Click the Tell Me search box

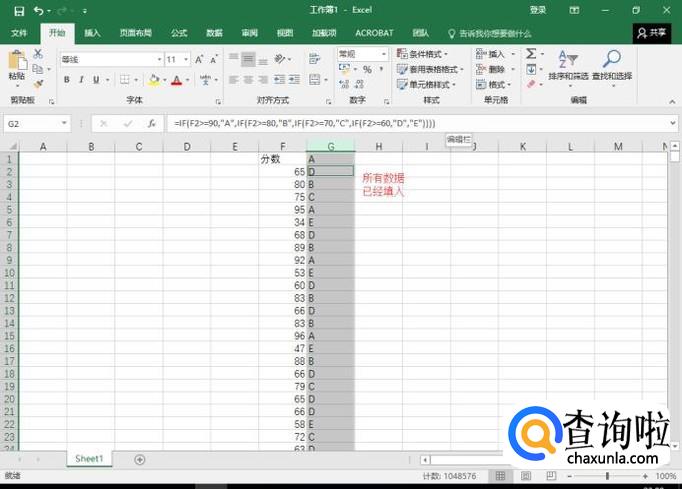(490, 33)
